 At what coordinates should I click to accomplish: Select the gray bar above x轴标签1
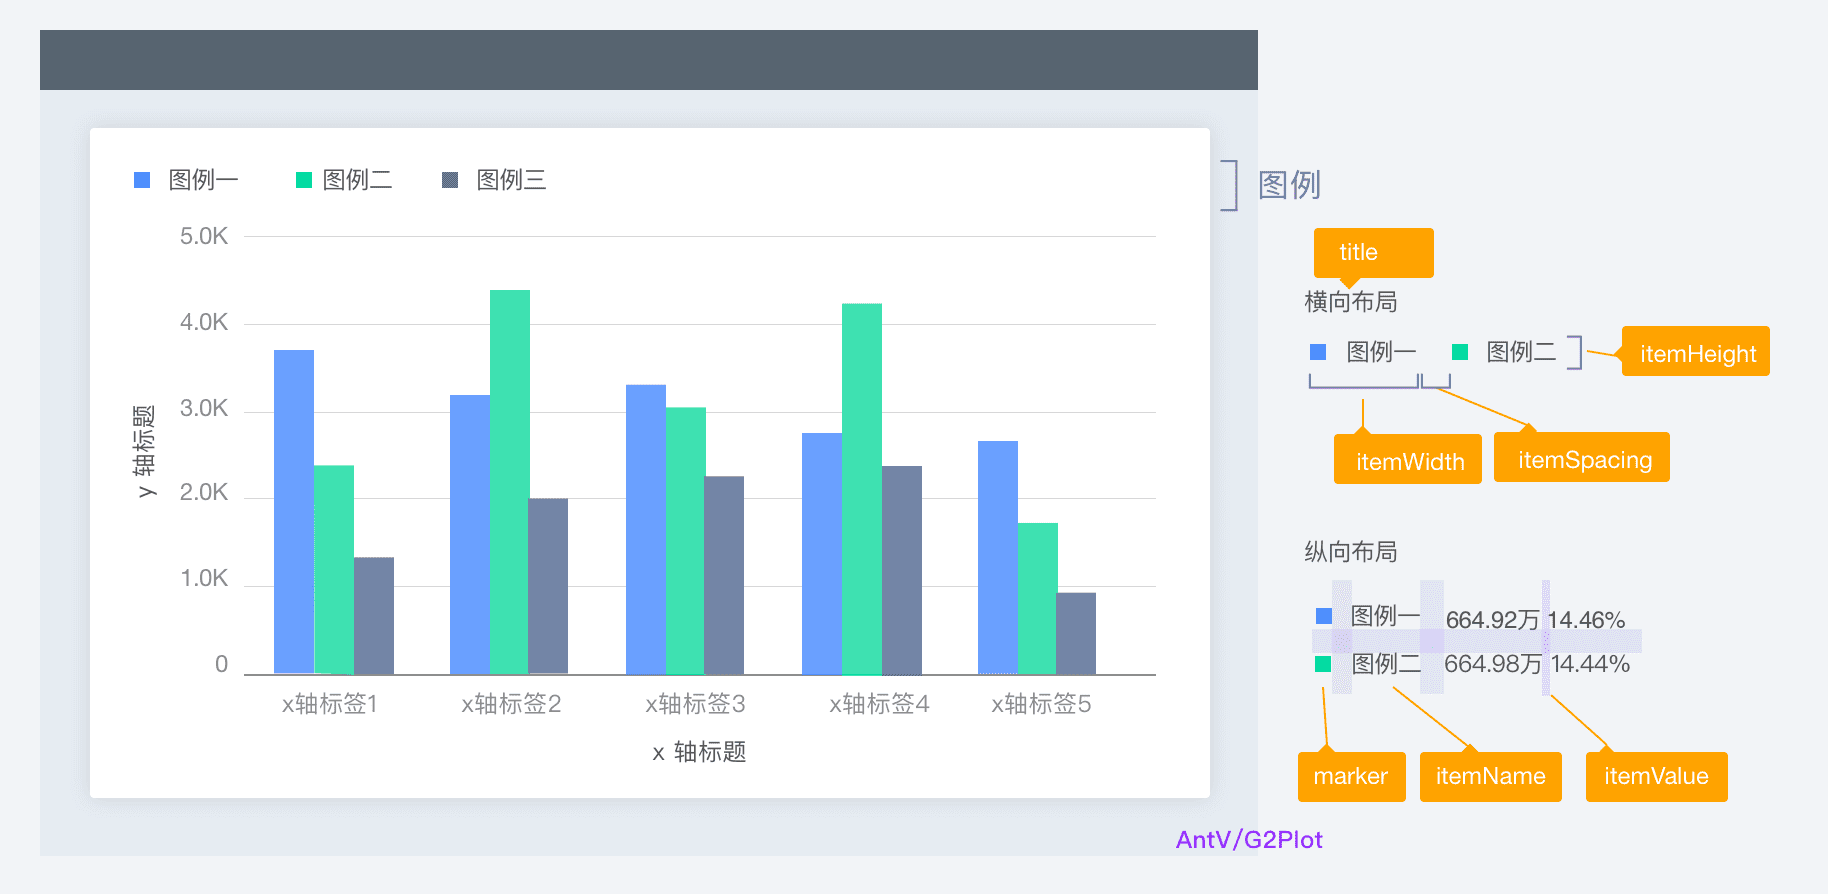tap(374, 616)
